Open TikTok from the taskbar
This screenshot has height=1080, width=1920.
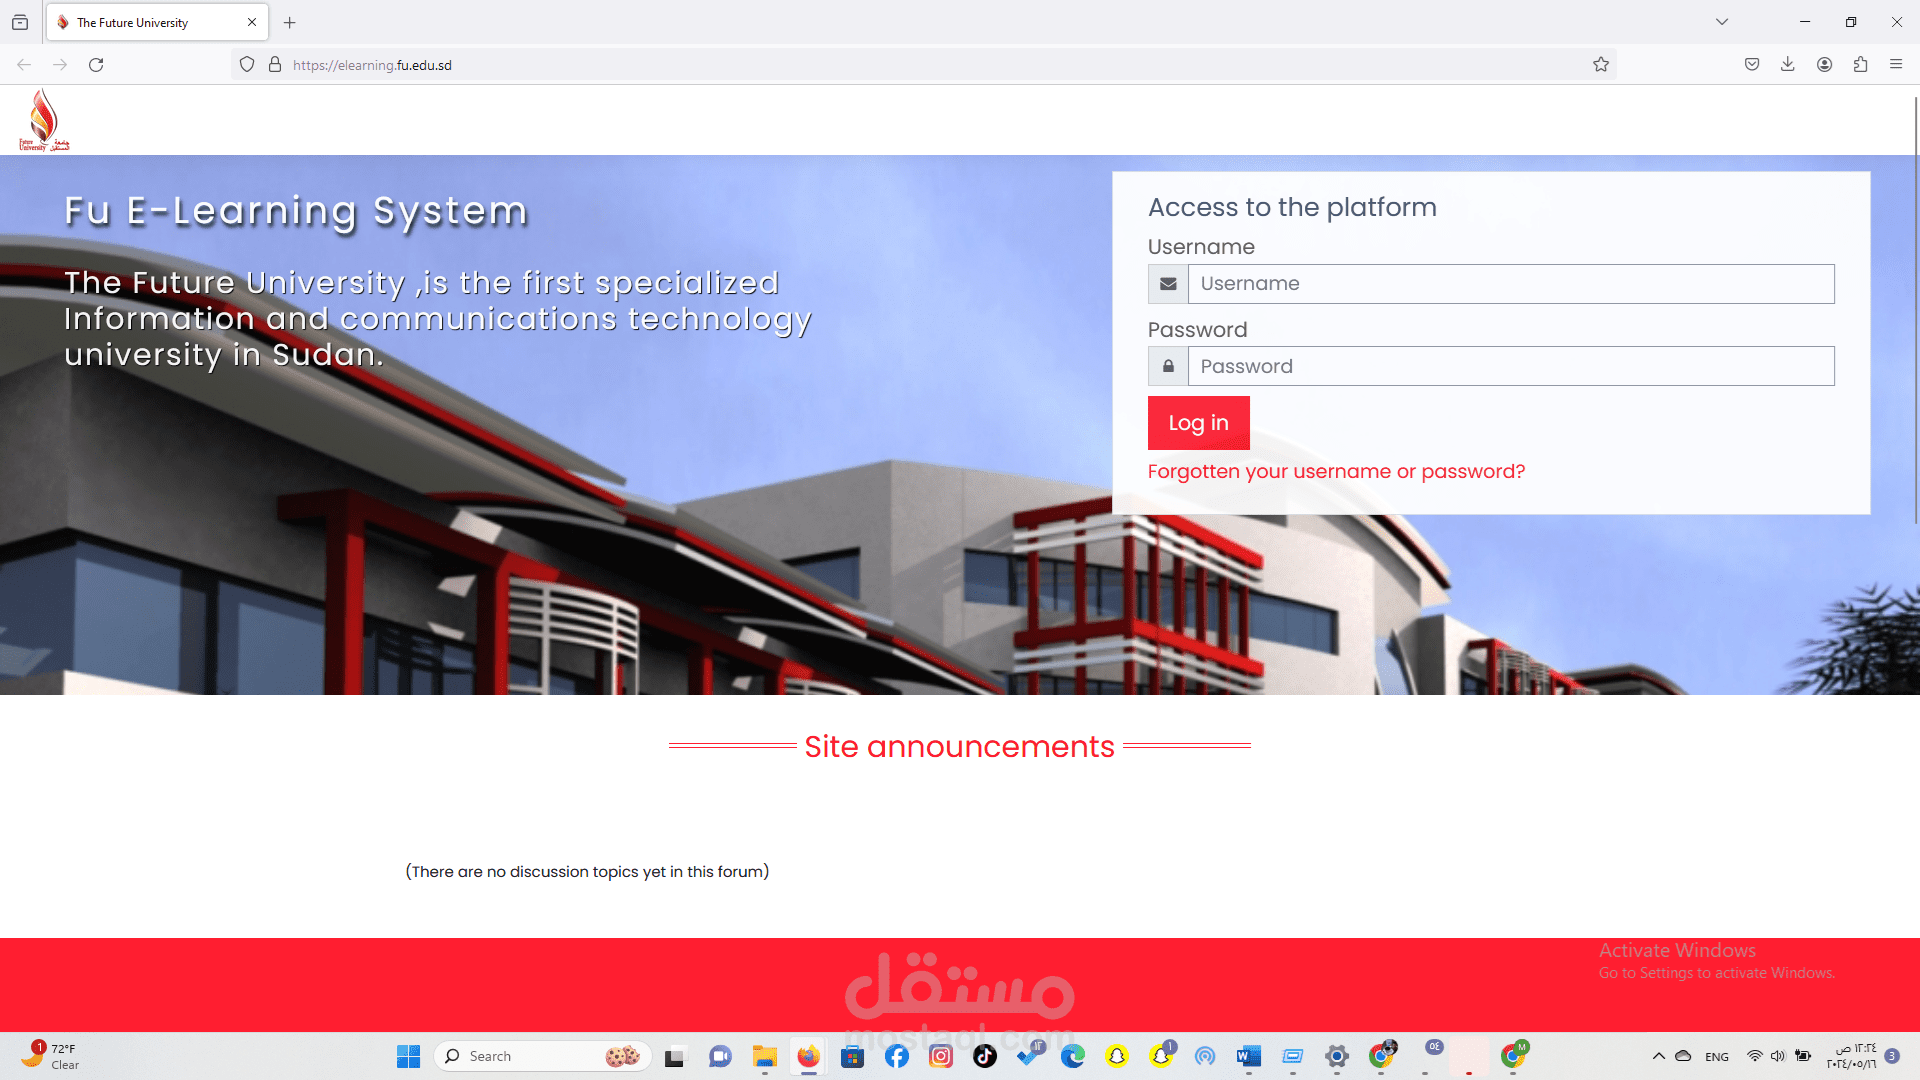click(x=985, y=1056)
